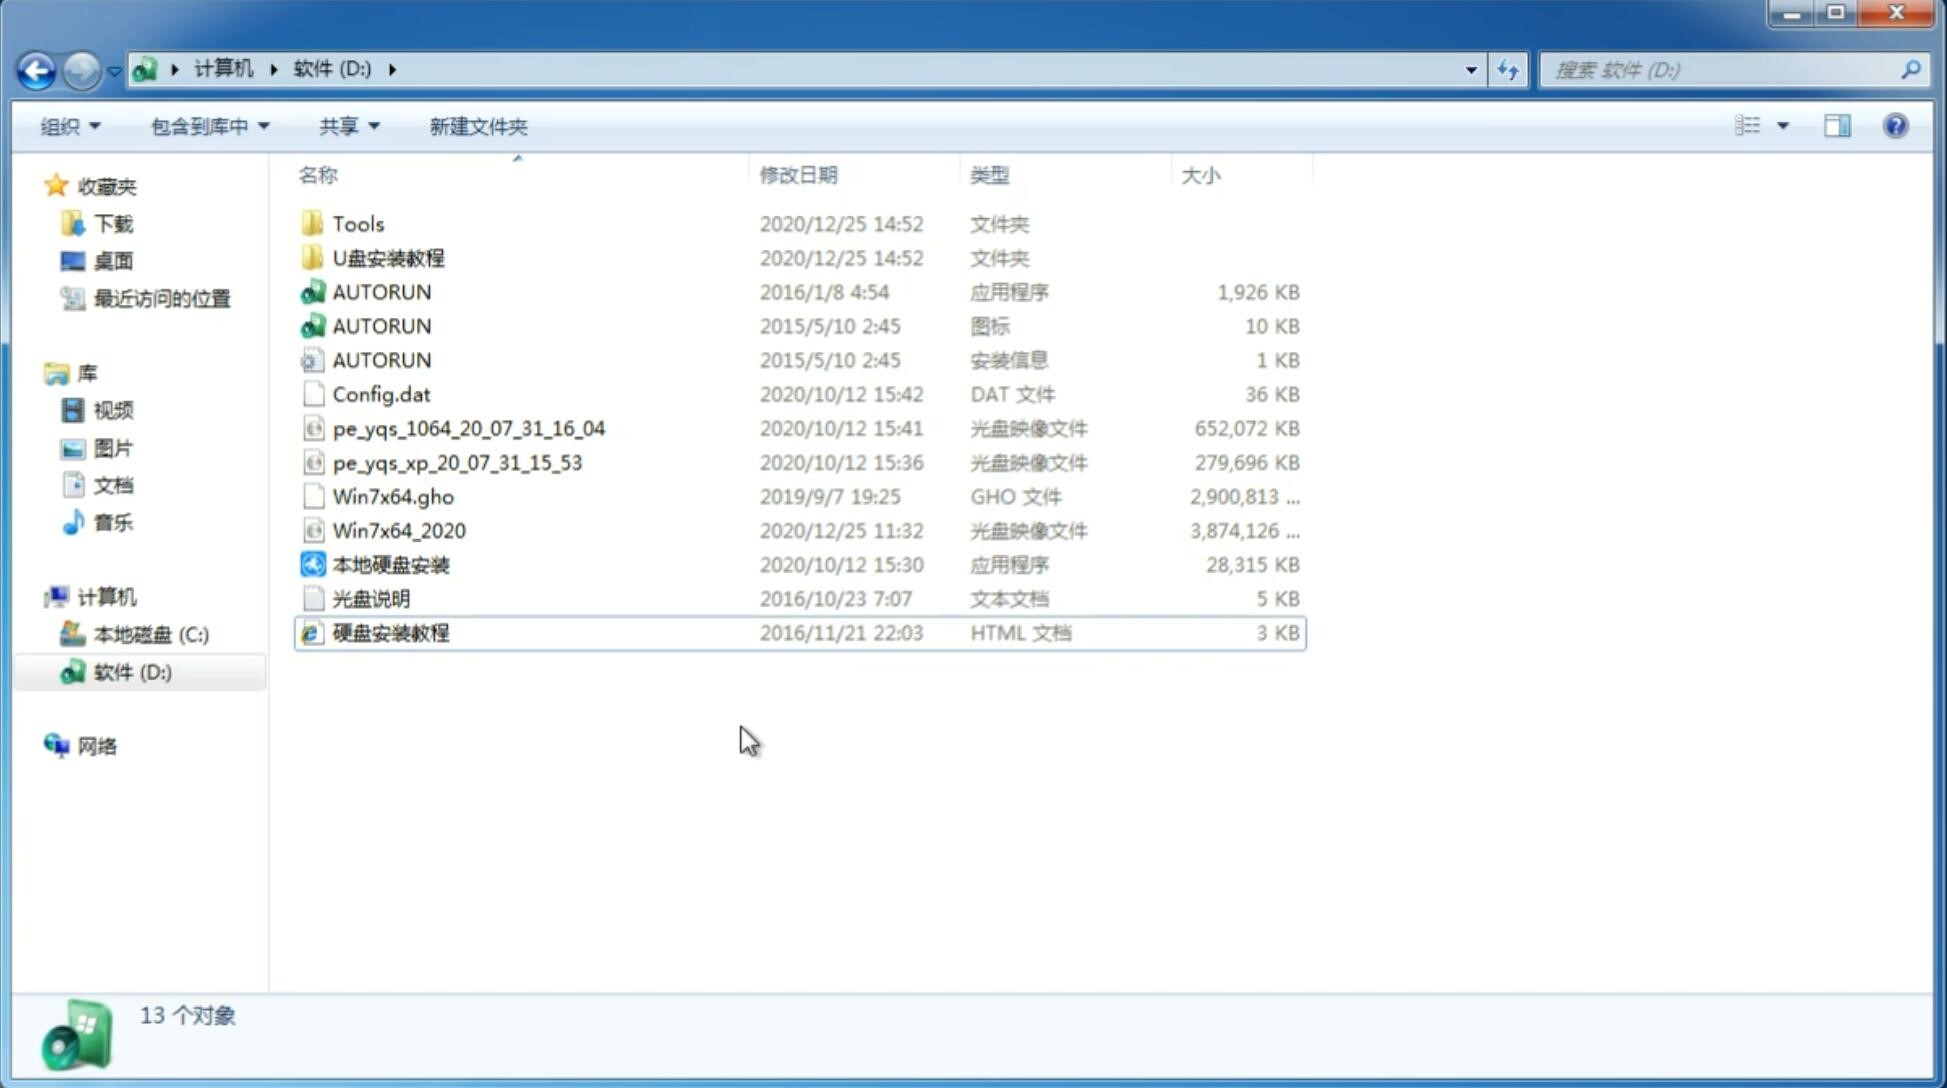Expand the 库 section in sidebar
Viewport: 1947px width, 1088px height.
click(36, 372)
